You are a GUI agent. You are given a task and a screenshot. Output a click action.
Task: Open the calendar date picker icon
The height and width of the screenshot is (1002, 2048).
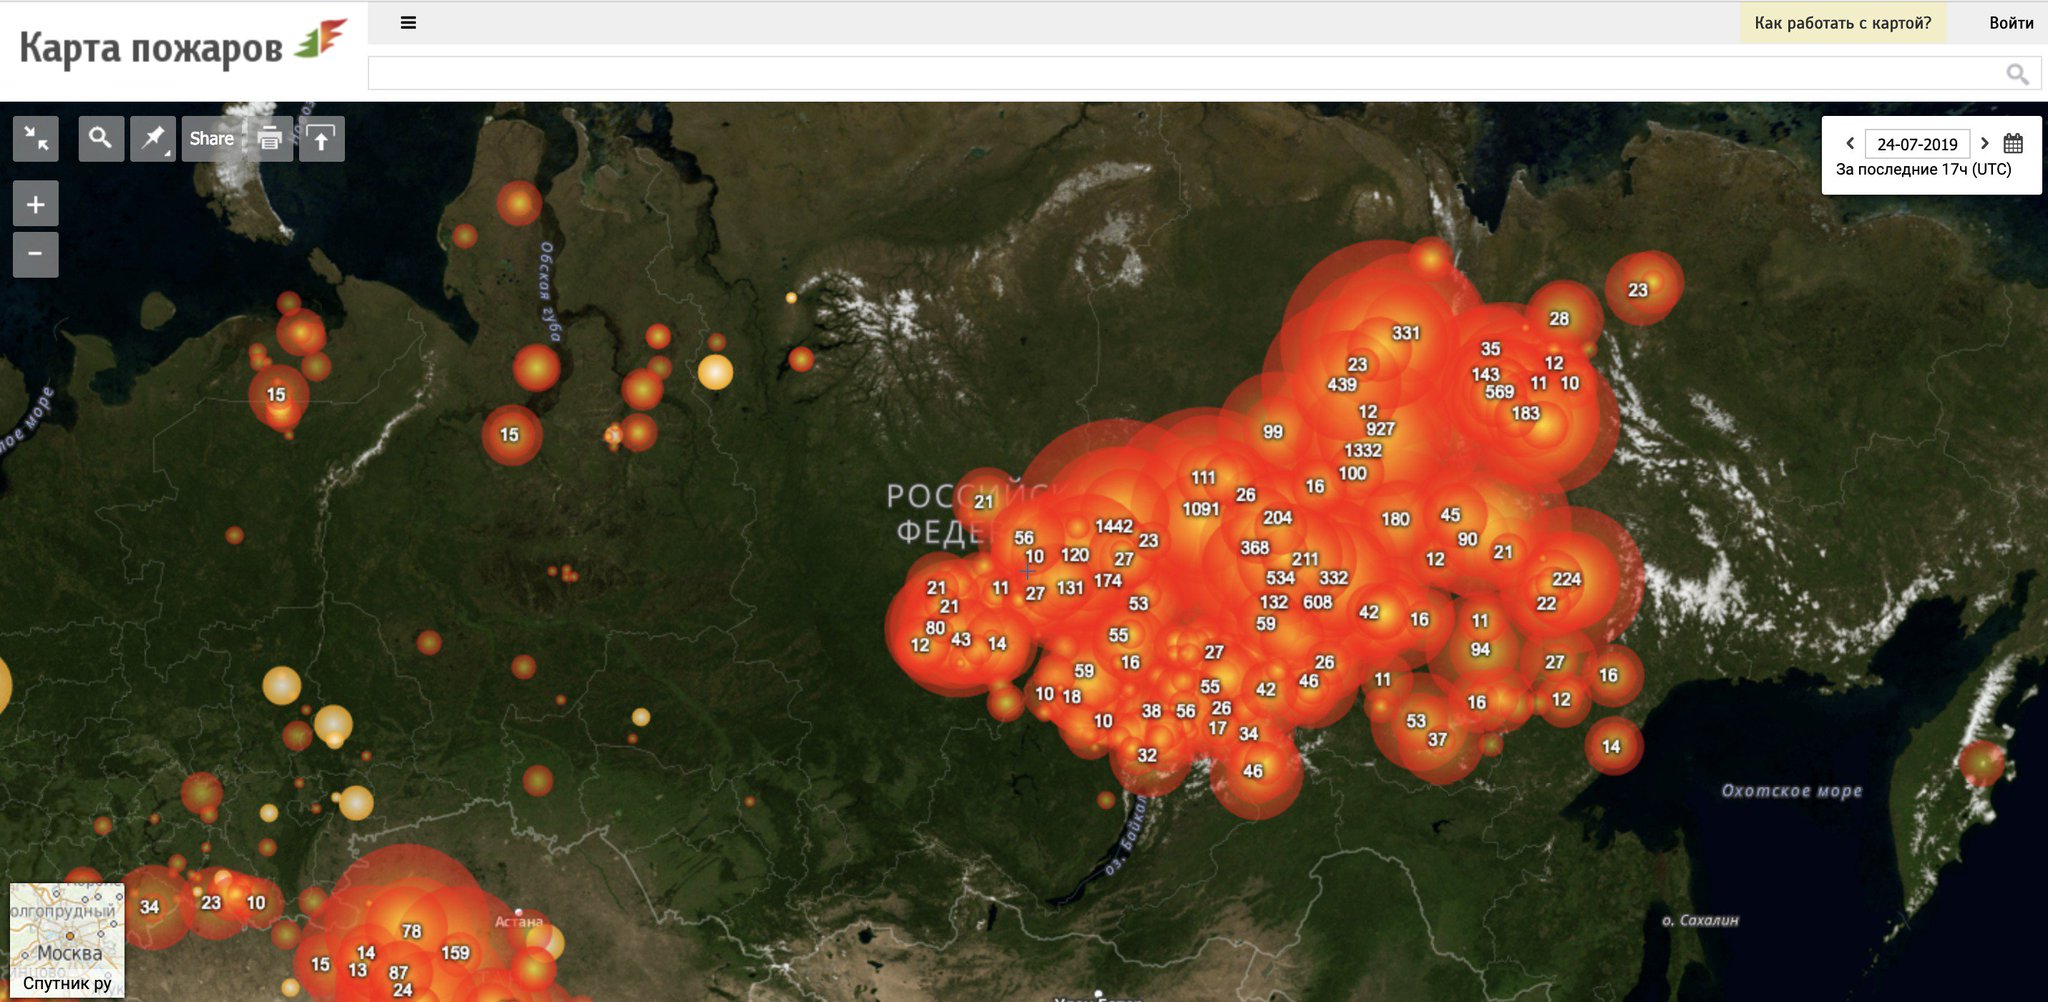[2013, 143]
